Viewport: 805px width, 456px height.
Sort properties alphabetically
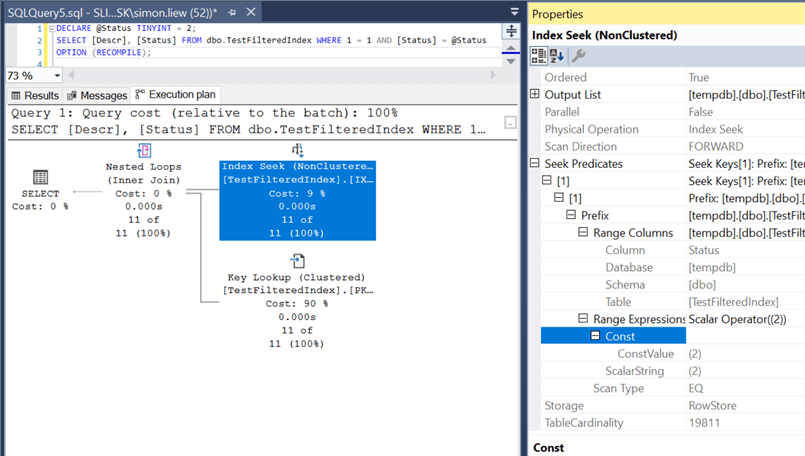point(557,56)
